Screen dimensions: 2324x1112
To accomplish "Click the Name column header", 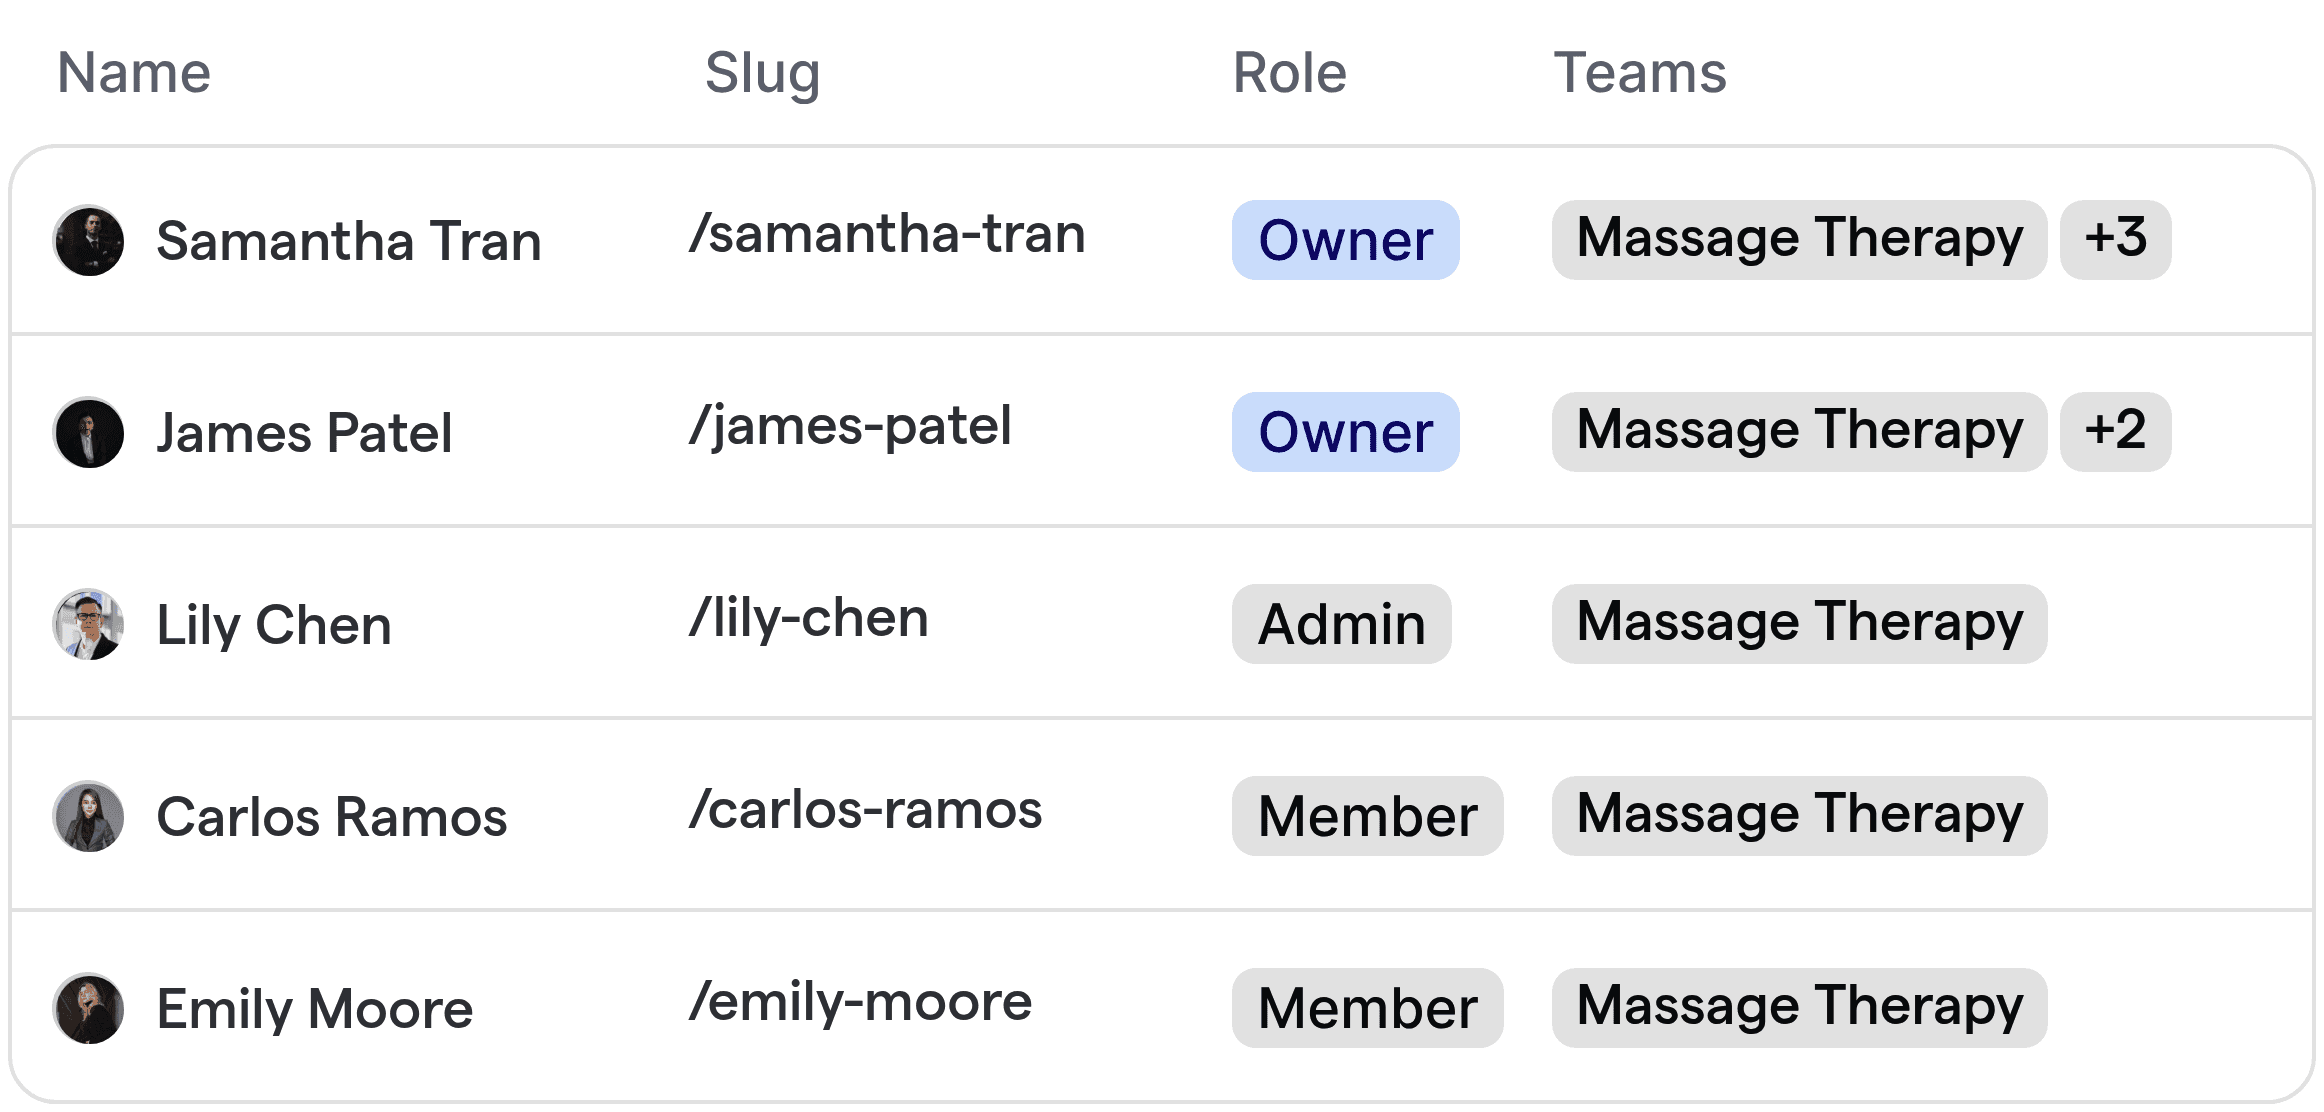I will [133, 72].
